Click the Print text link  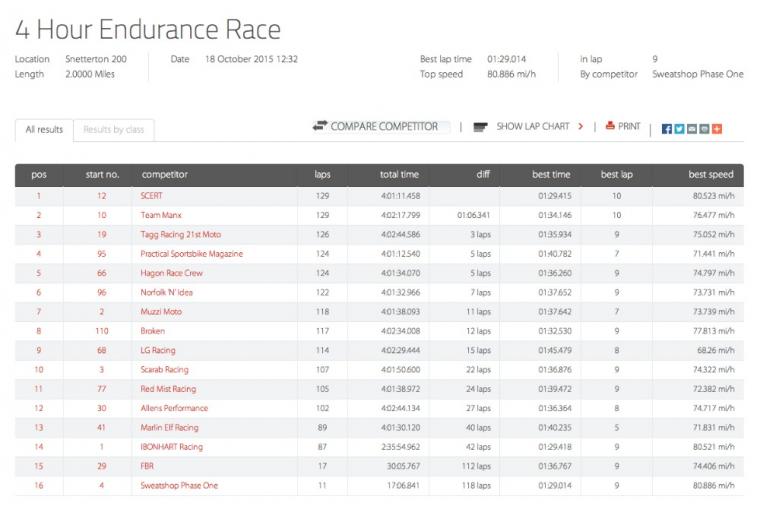pos(629,127)
